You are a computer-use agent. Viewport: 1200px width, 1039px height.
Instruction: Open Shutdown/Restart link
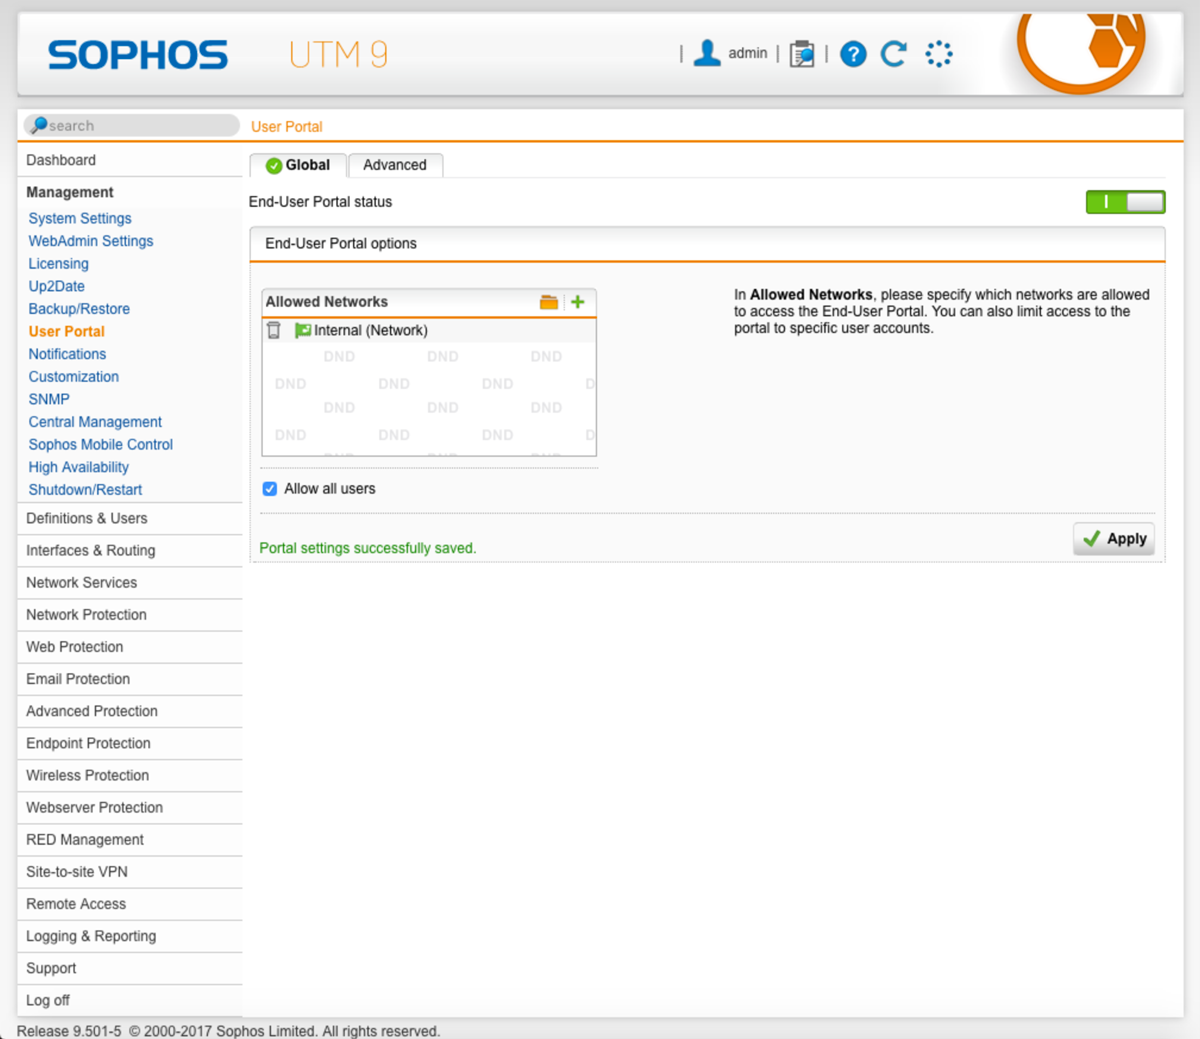click(x=85, y=490)
